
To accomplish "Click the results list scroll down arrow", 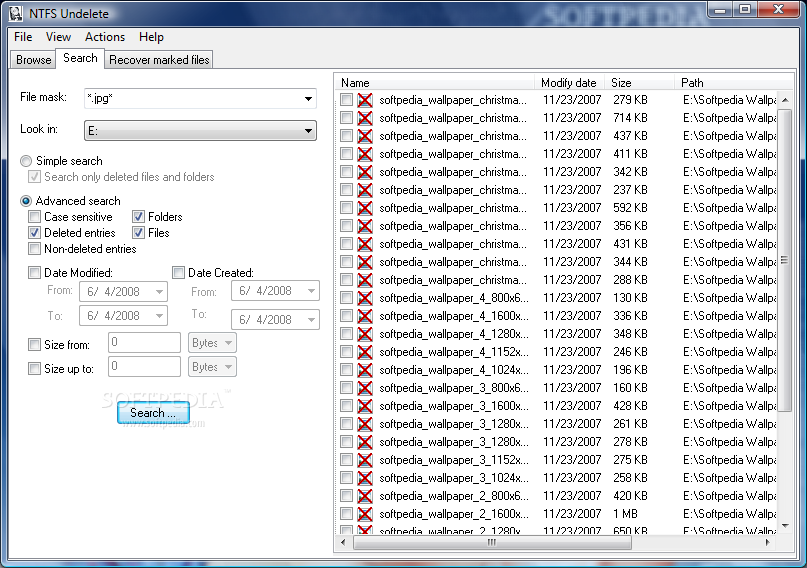I will pyautogui.click(x=785, y=526).
